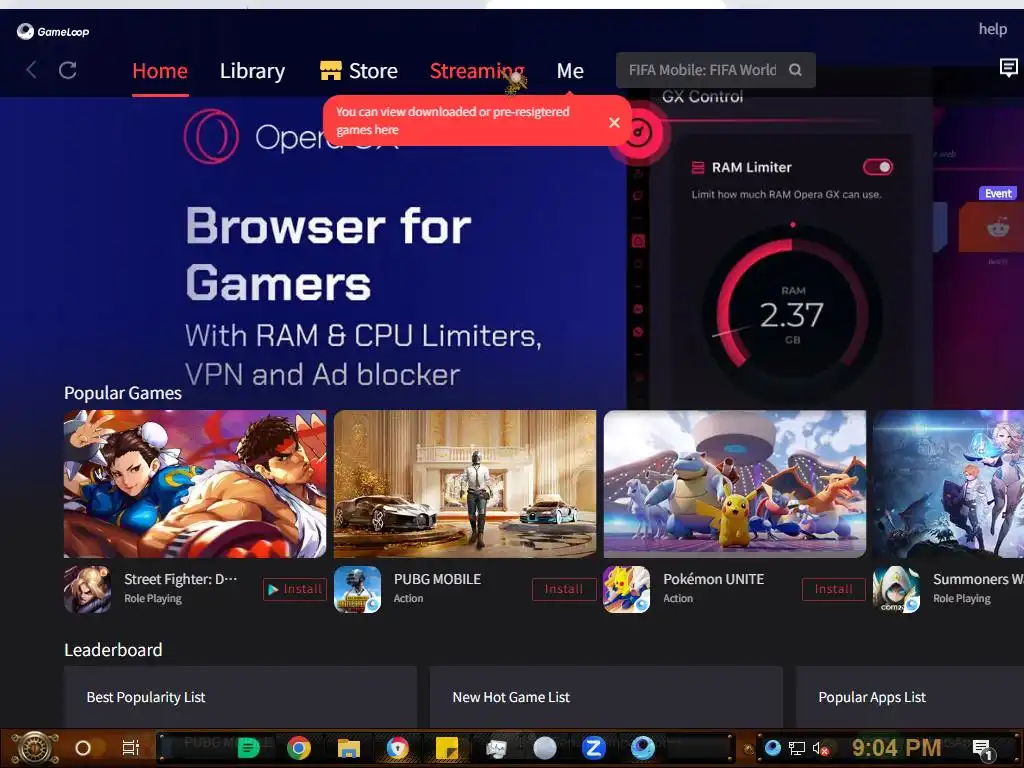Click the Pokémon UNITE title text

point(713,579)
